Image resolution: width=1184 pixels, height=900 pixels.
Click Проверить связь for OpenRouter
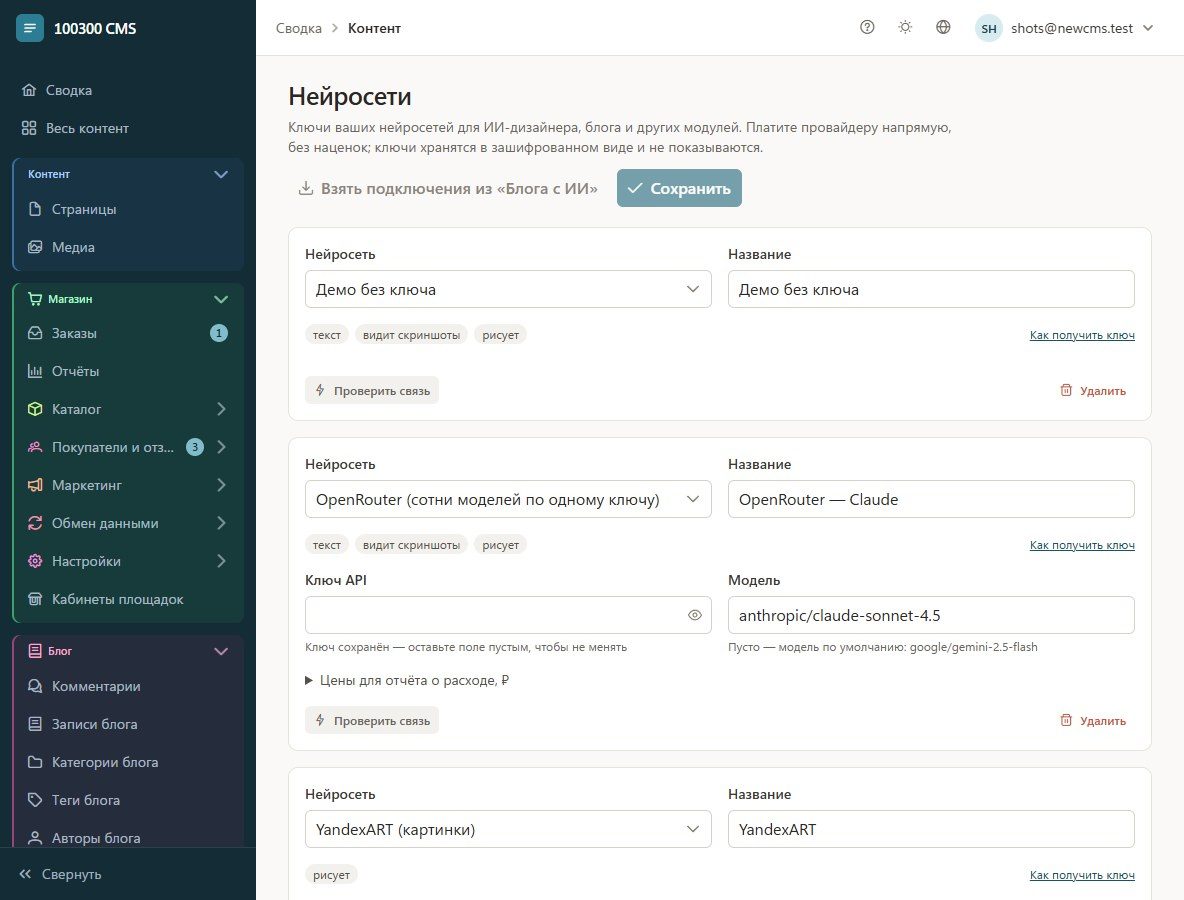coord(372,720)
